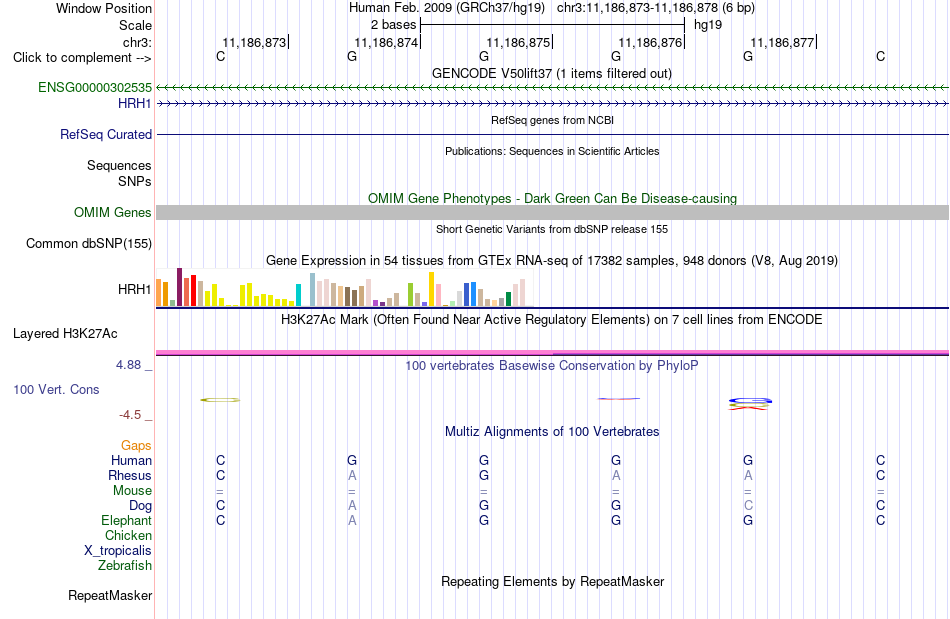Image resolution: width=950 pixels, height=619 pixels.
Task: Click the A base in Elephant row
Action: point(352,520)
